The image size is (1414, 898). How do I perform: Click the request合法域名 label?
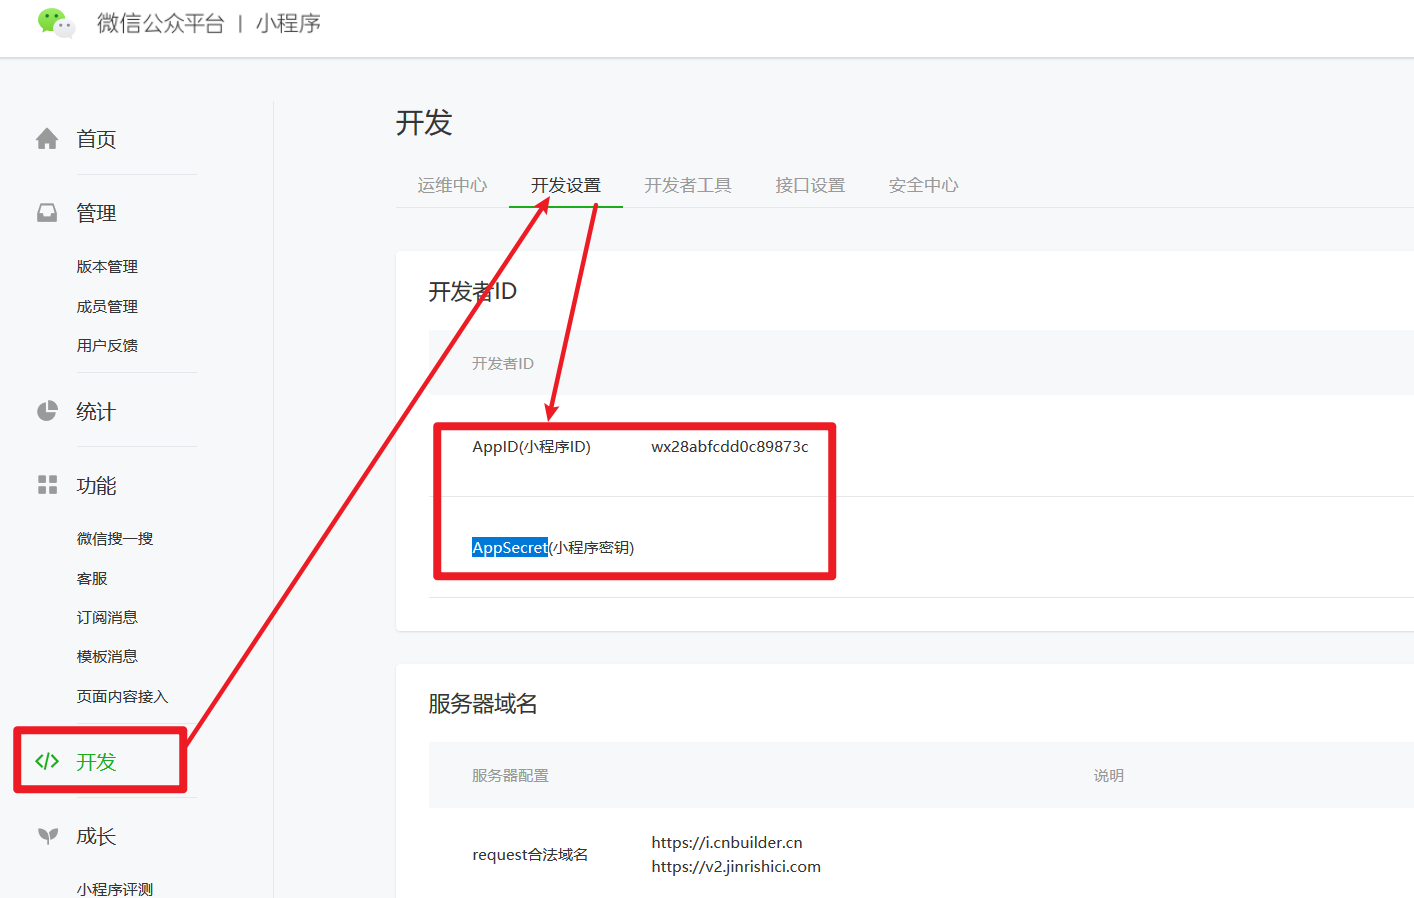pos(530,854)
